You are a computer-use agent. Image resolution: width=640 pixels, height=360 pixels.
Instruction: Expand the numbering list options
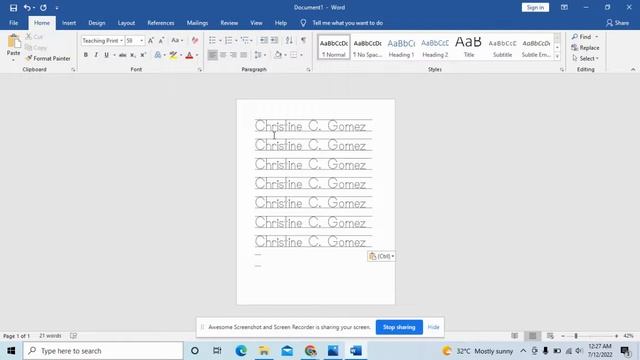[x=236, y=40]
